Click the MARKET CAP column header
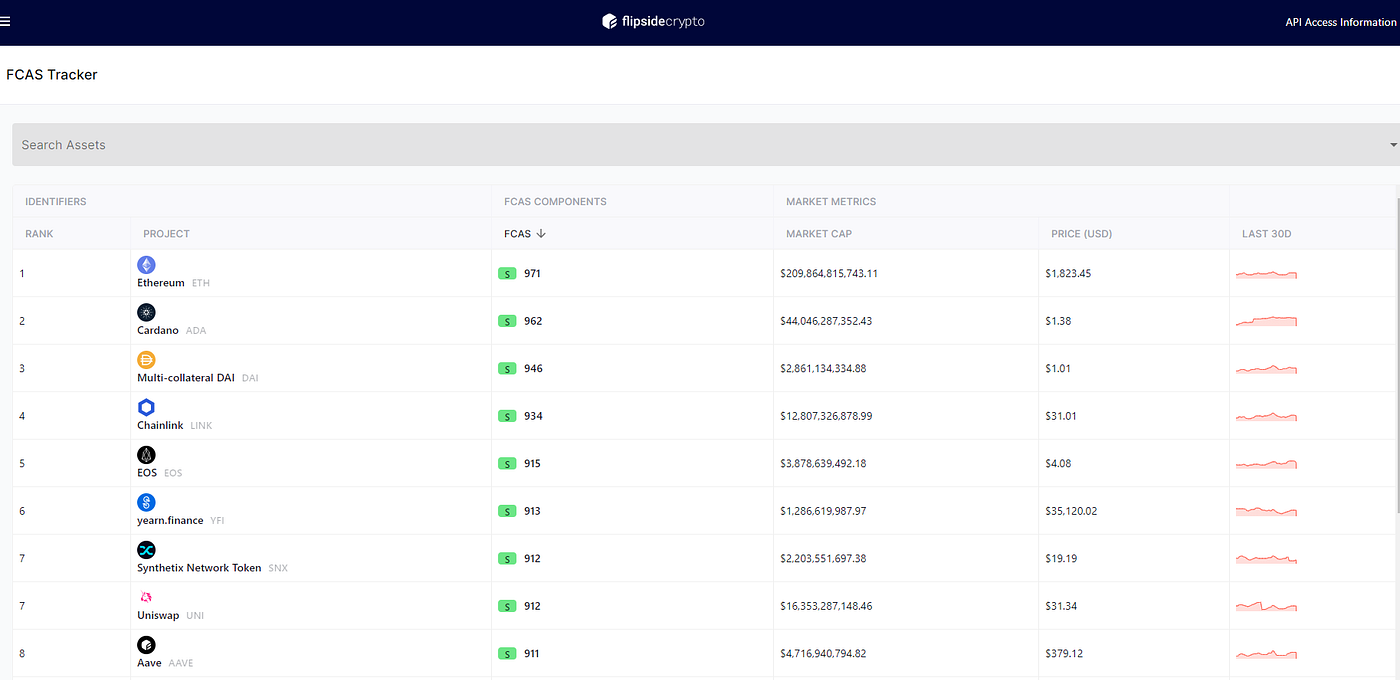 click(819, 234)
